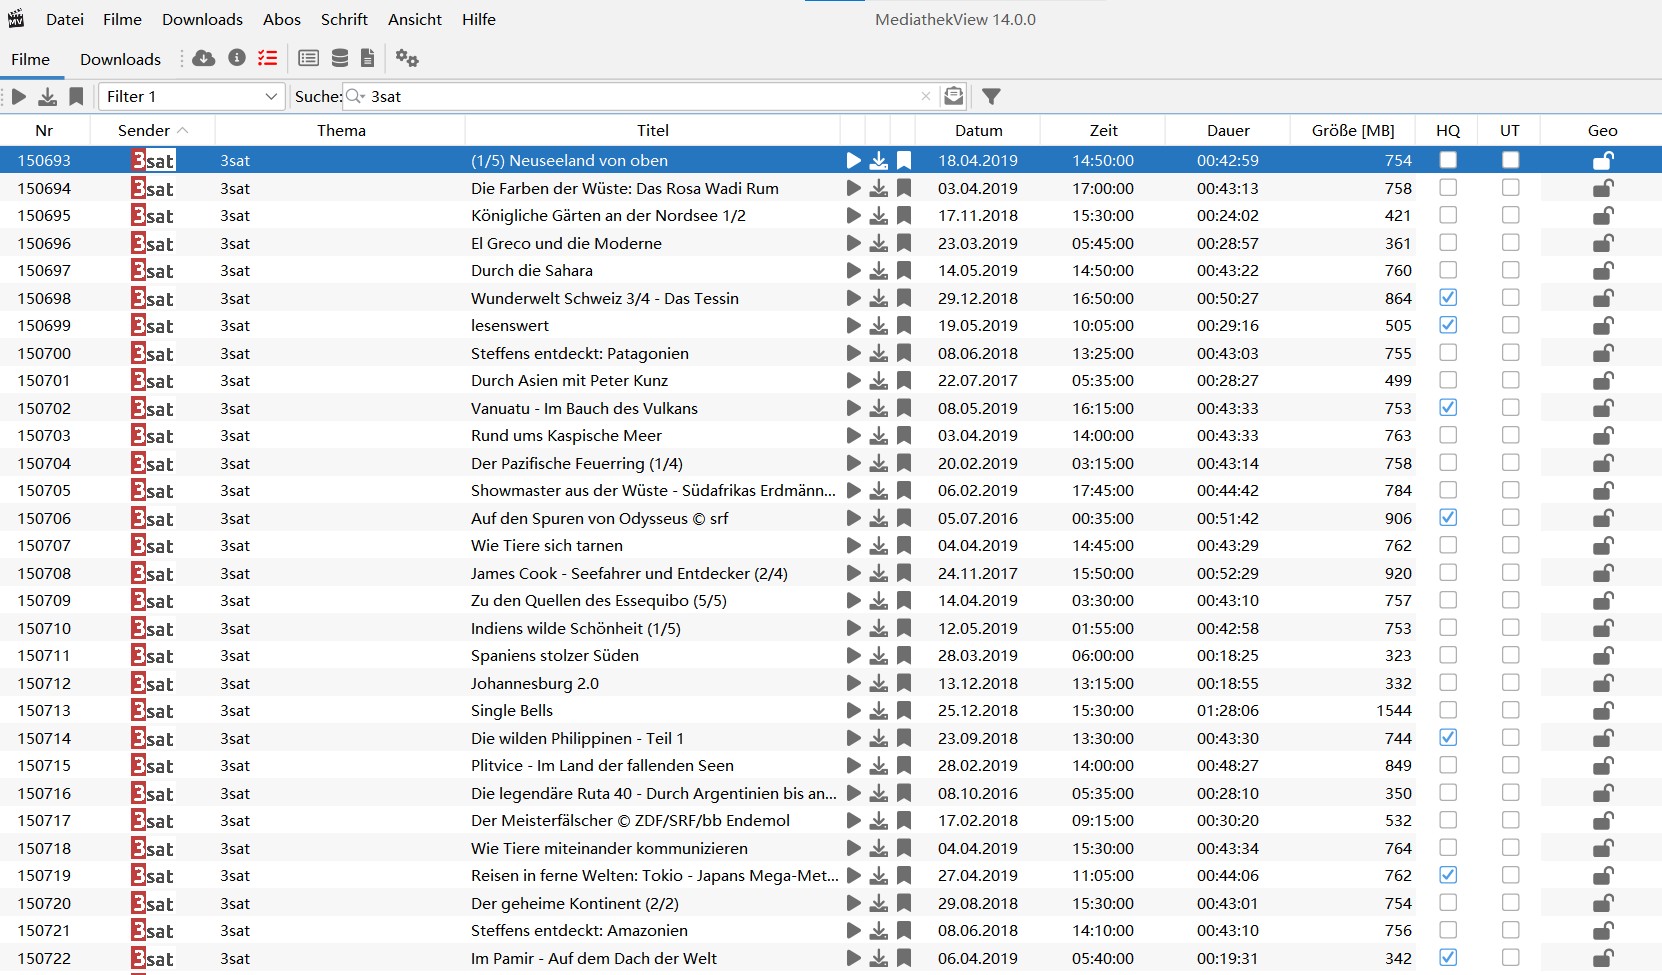Screen dimensions: 1662x975
Task: Open the Datei menu
Action: tap(65, 19)
